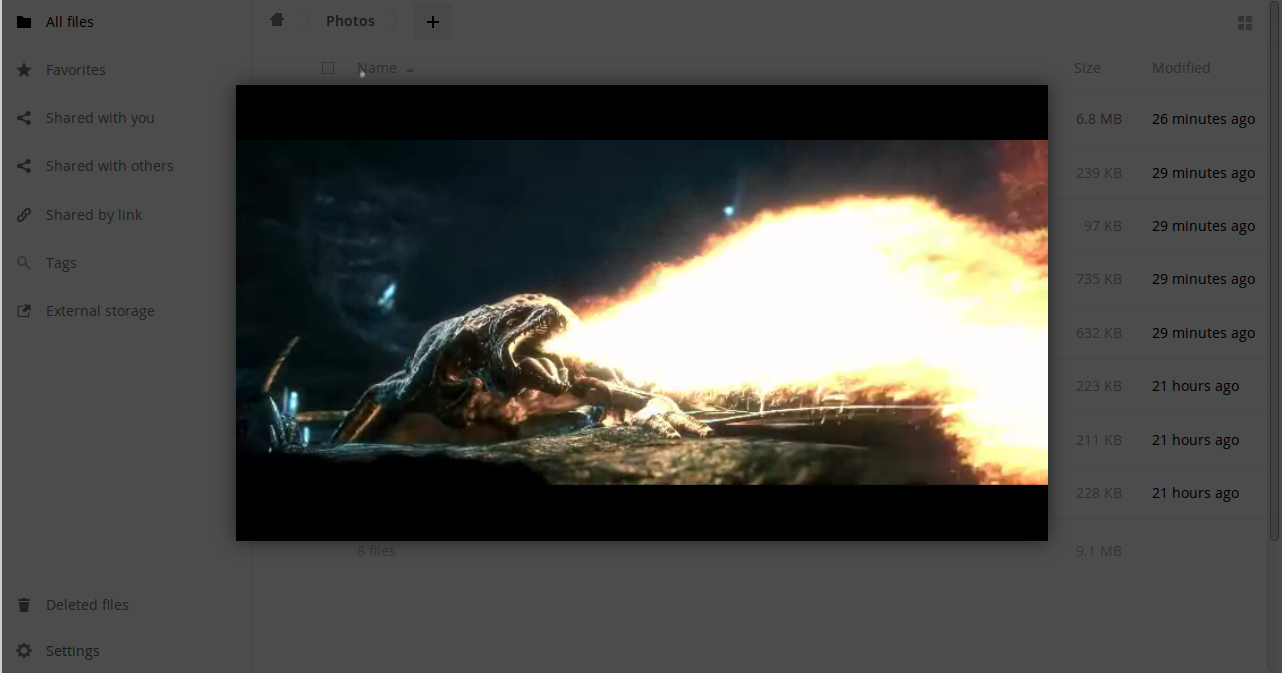Select the Favorites sidebar label
Screen dimensions: 1282x673
[76, 70]
